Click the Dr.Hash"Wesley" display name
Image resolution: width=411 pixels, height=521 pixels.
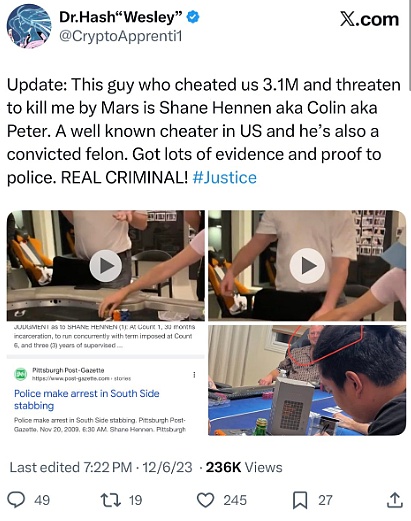coord(121,17)
